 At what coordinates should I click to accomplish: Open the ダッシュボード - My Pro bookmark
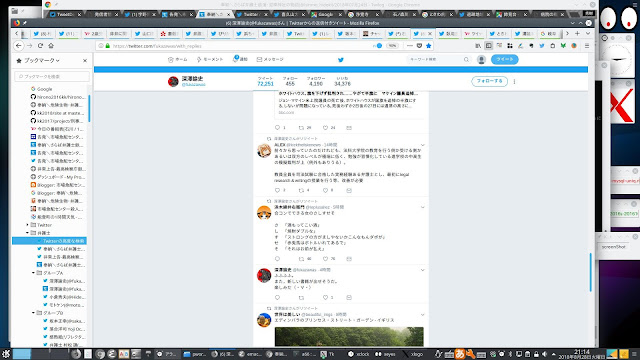[x=58, y=177]
